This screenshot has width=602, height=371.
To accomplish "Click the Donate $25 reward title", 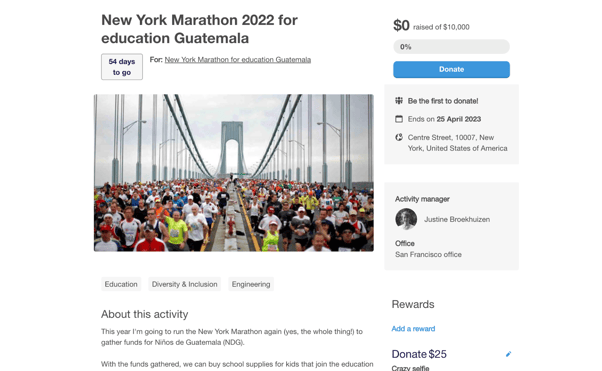I will coord(419,354).
